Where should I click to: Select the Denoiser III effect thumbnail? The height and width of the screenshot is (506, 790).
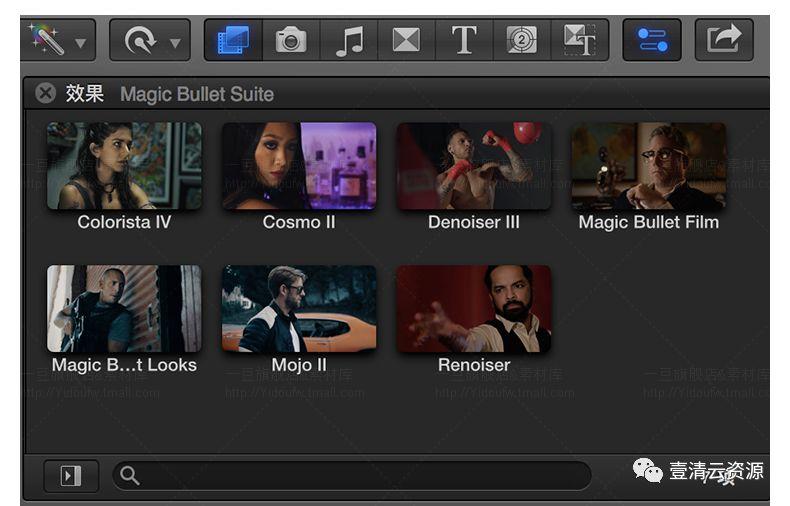[474, 166]
